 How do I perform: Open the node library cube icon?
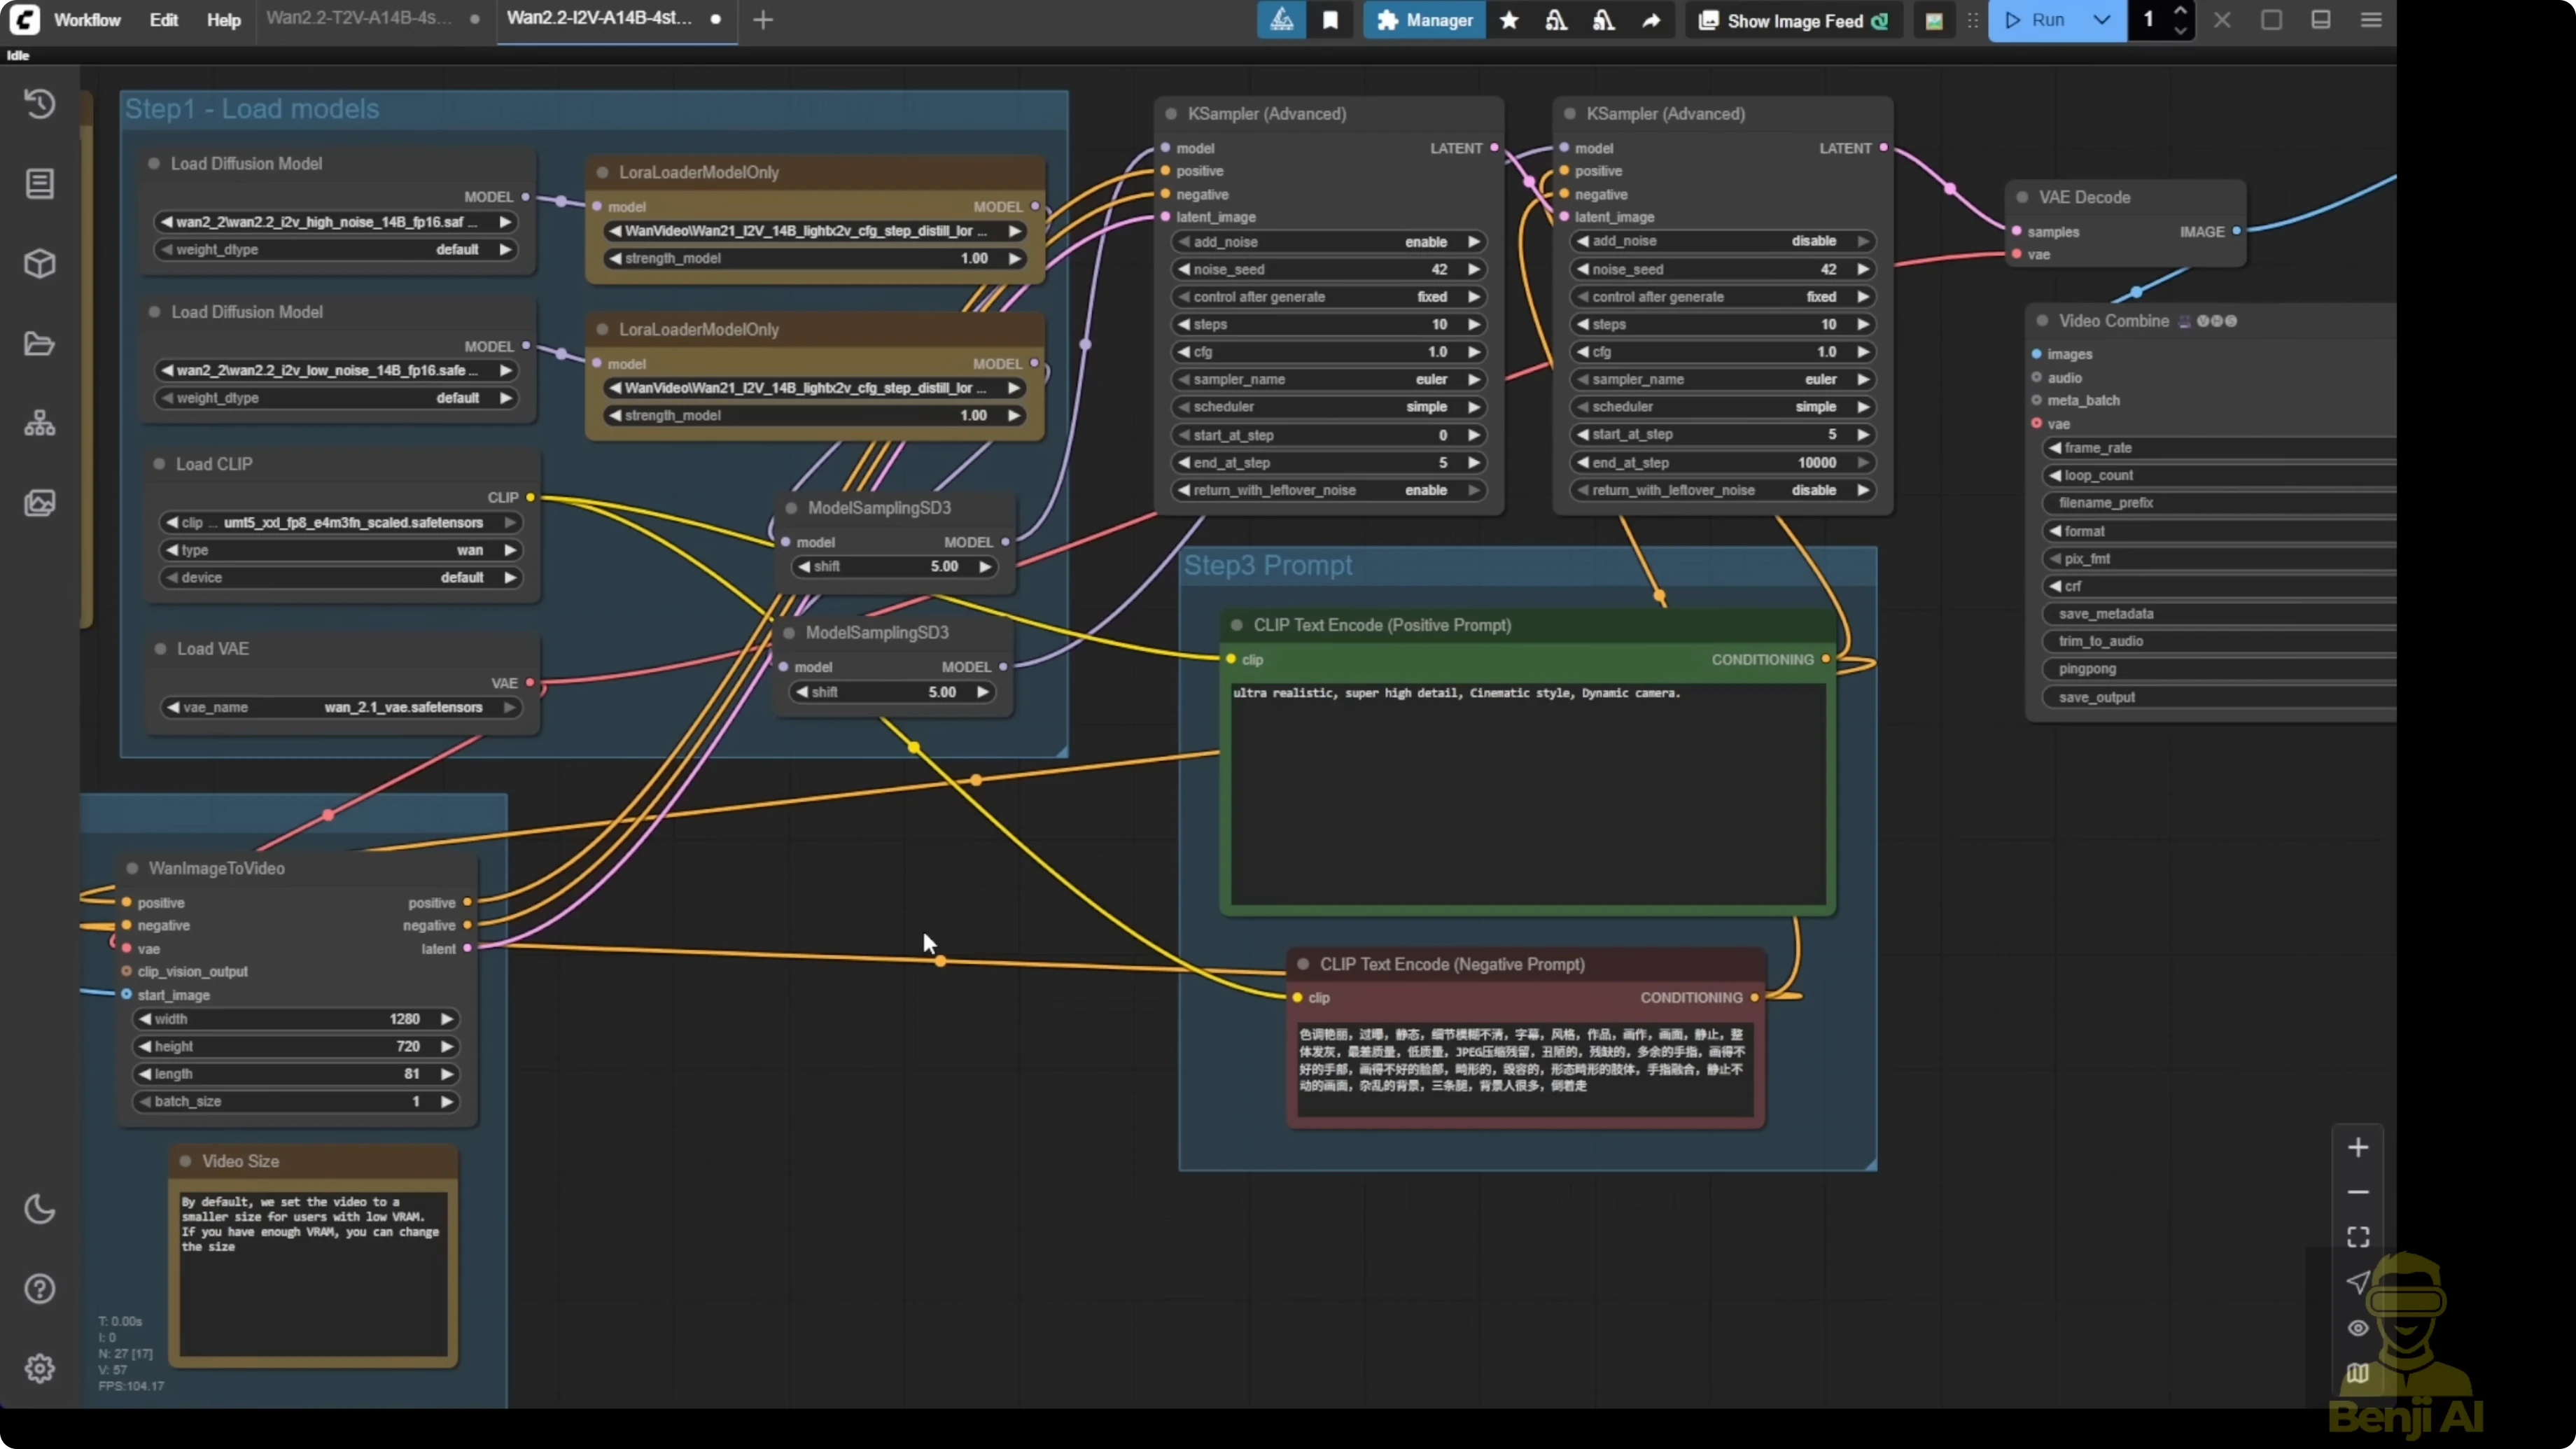click(x=39, y=264)
